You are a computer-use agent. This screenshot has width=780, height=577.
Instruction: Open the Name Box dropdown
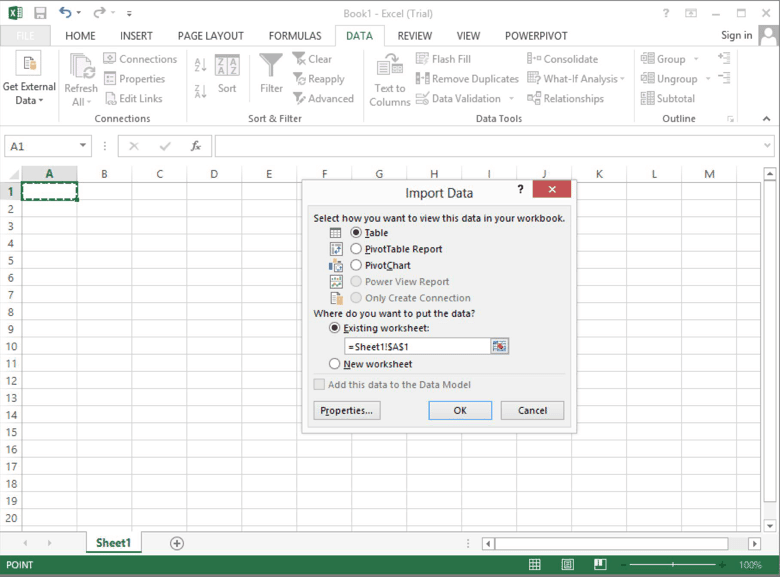83,145
